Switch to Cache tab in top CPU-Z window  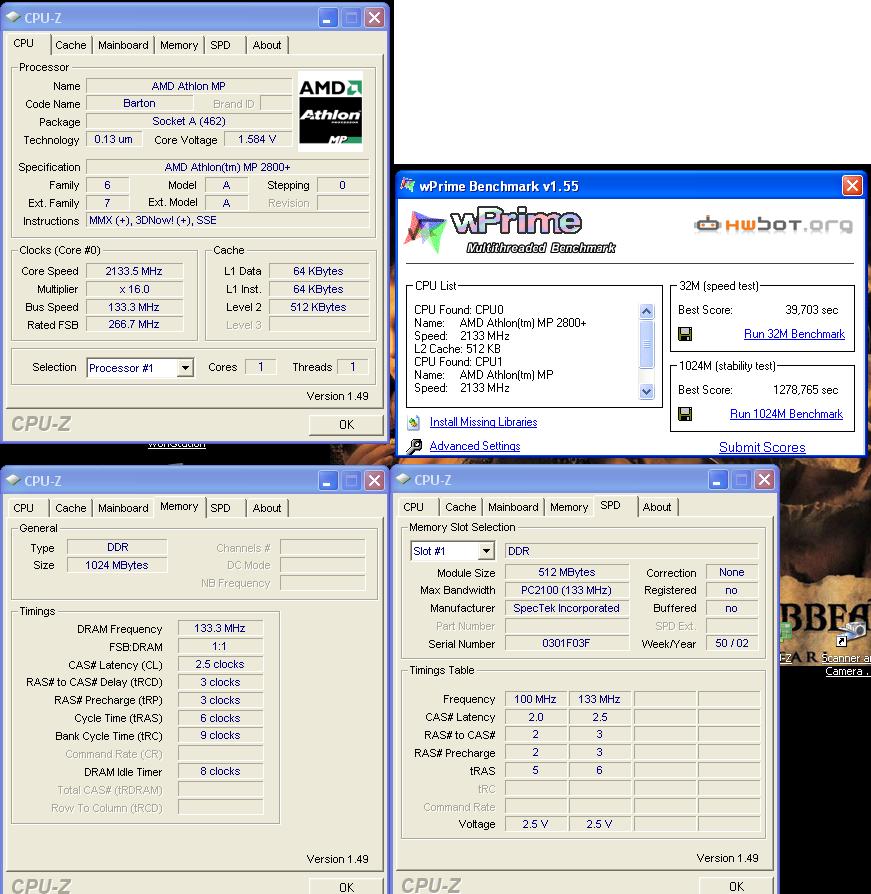tap(71, 45)
